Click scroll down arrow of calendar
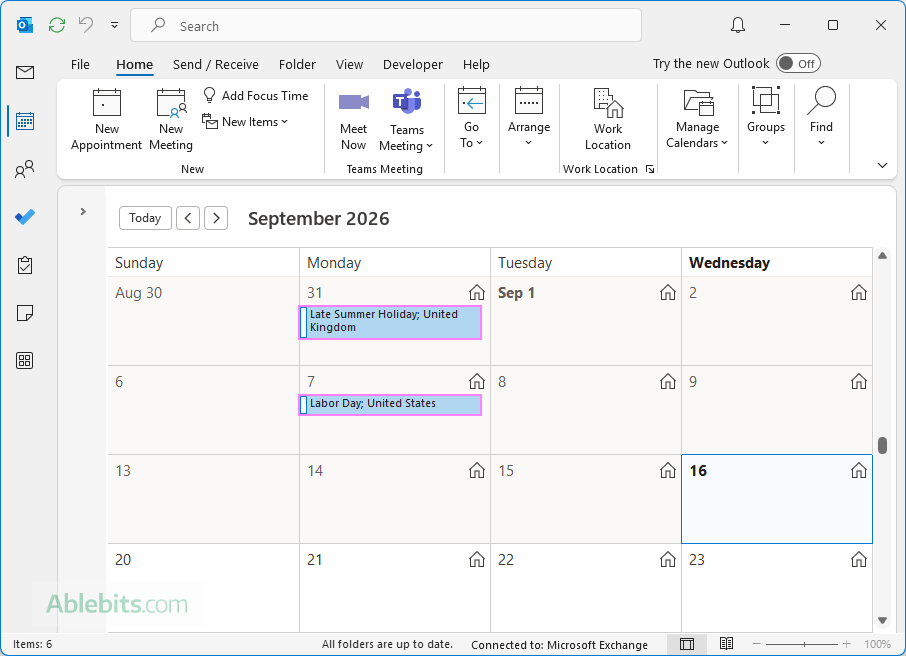 click(x=882, y=620)
